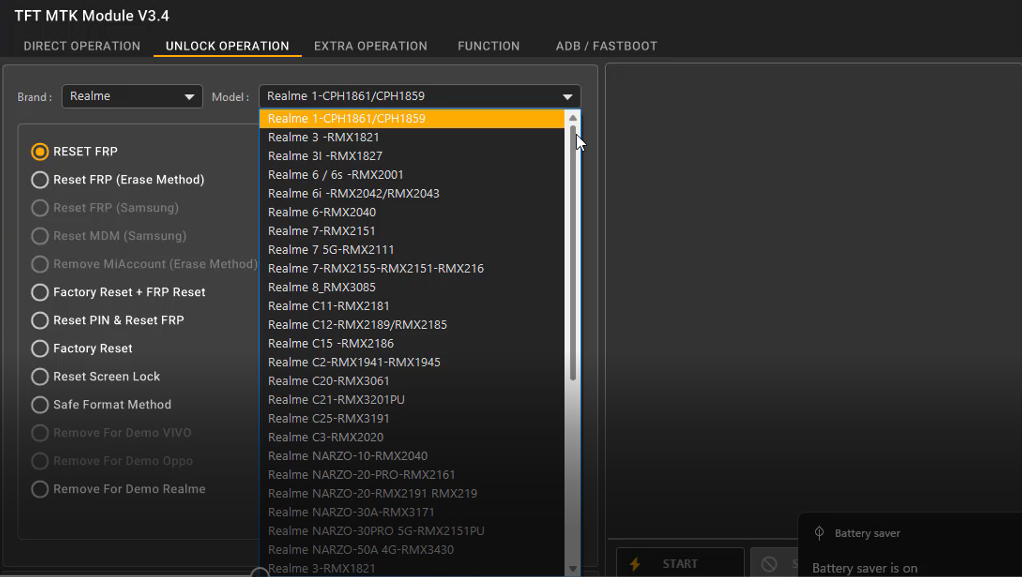The width and height of the screenshot is (1022, 577).
Task: Pick Realme NARZO-30A-RMX3171 model
Action: coord(412,512)
